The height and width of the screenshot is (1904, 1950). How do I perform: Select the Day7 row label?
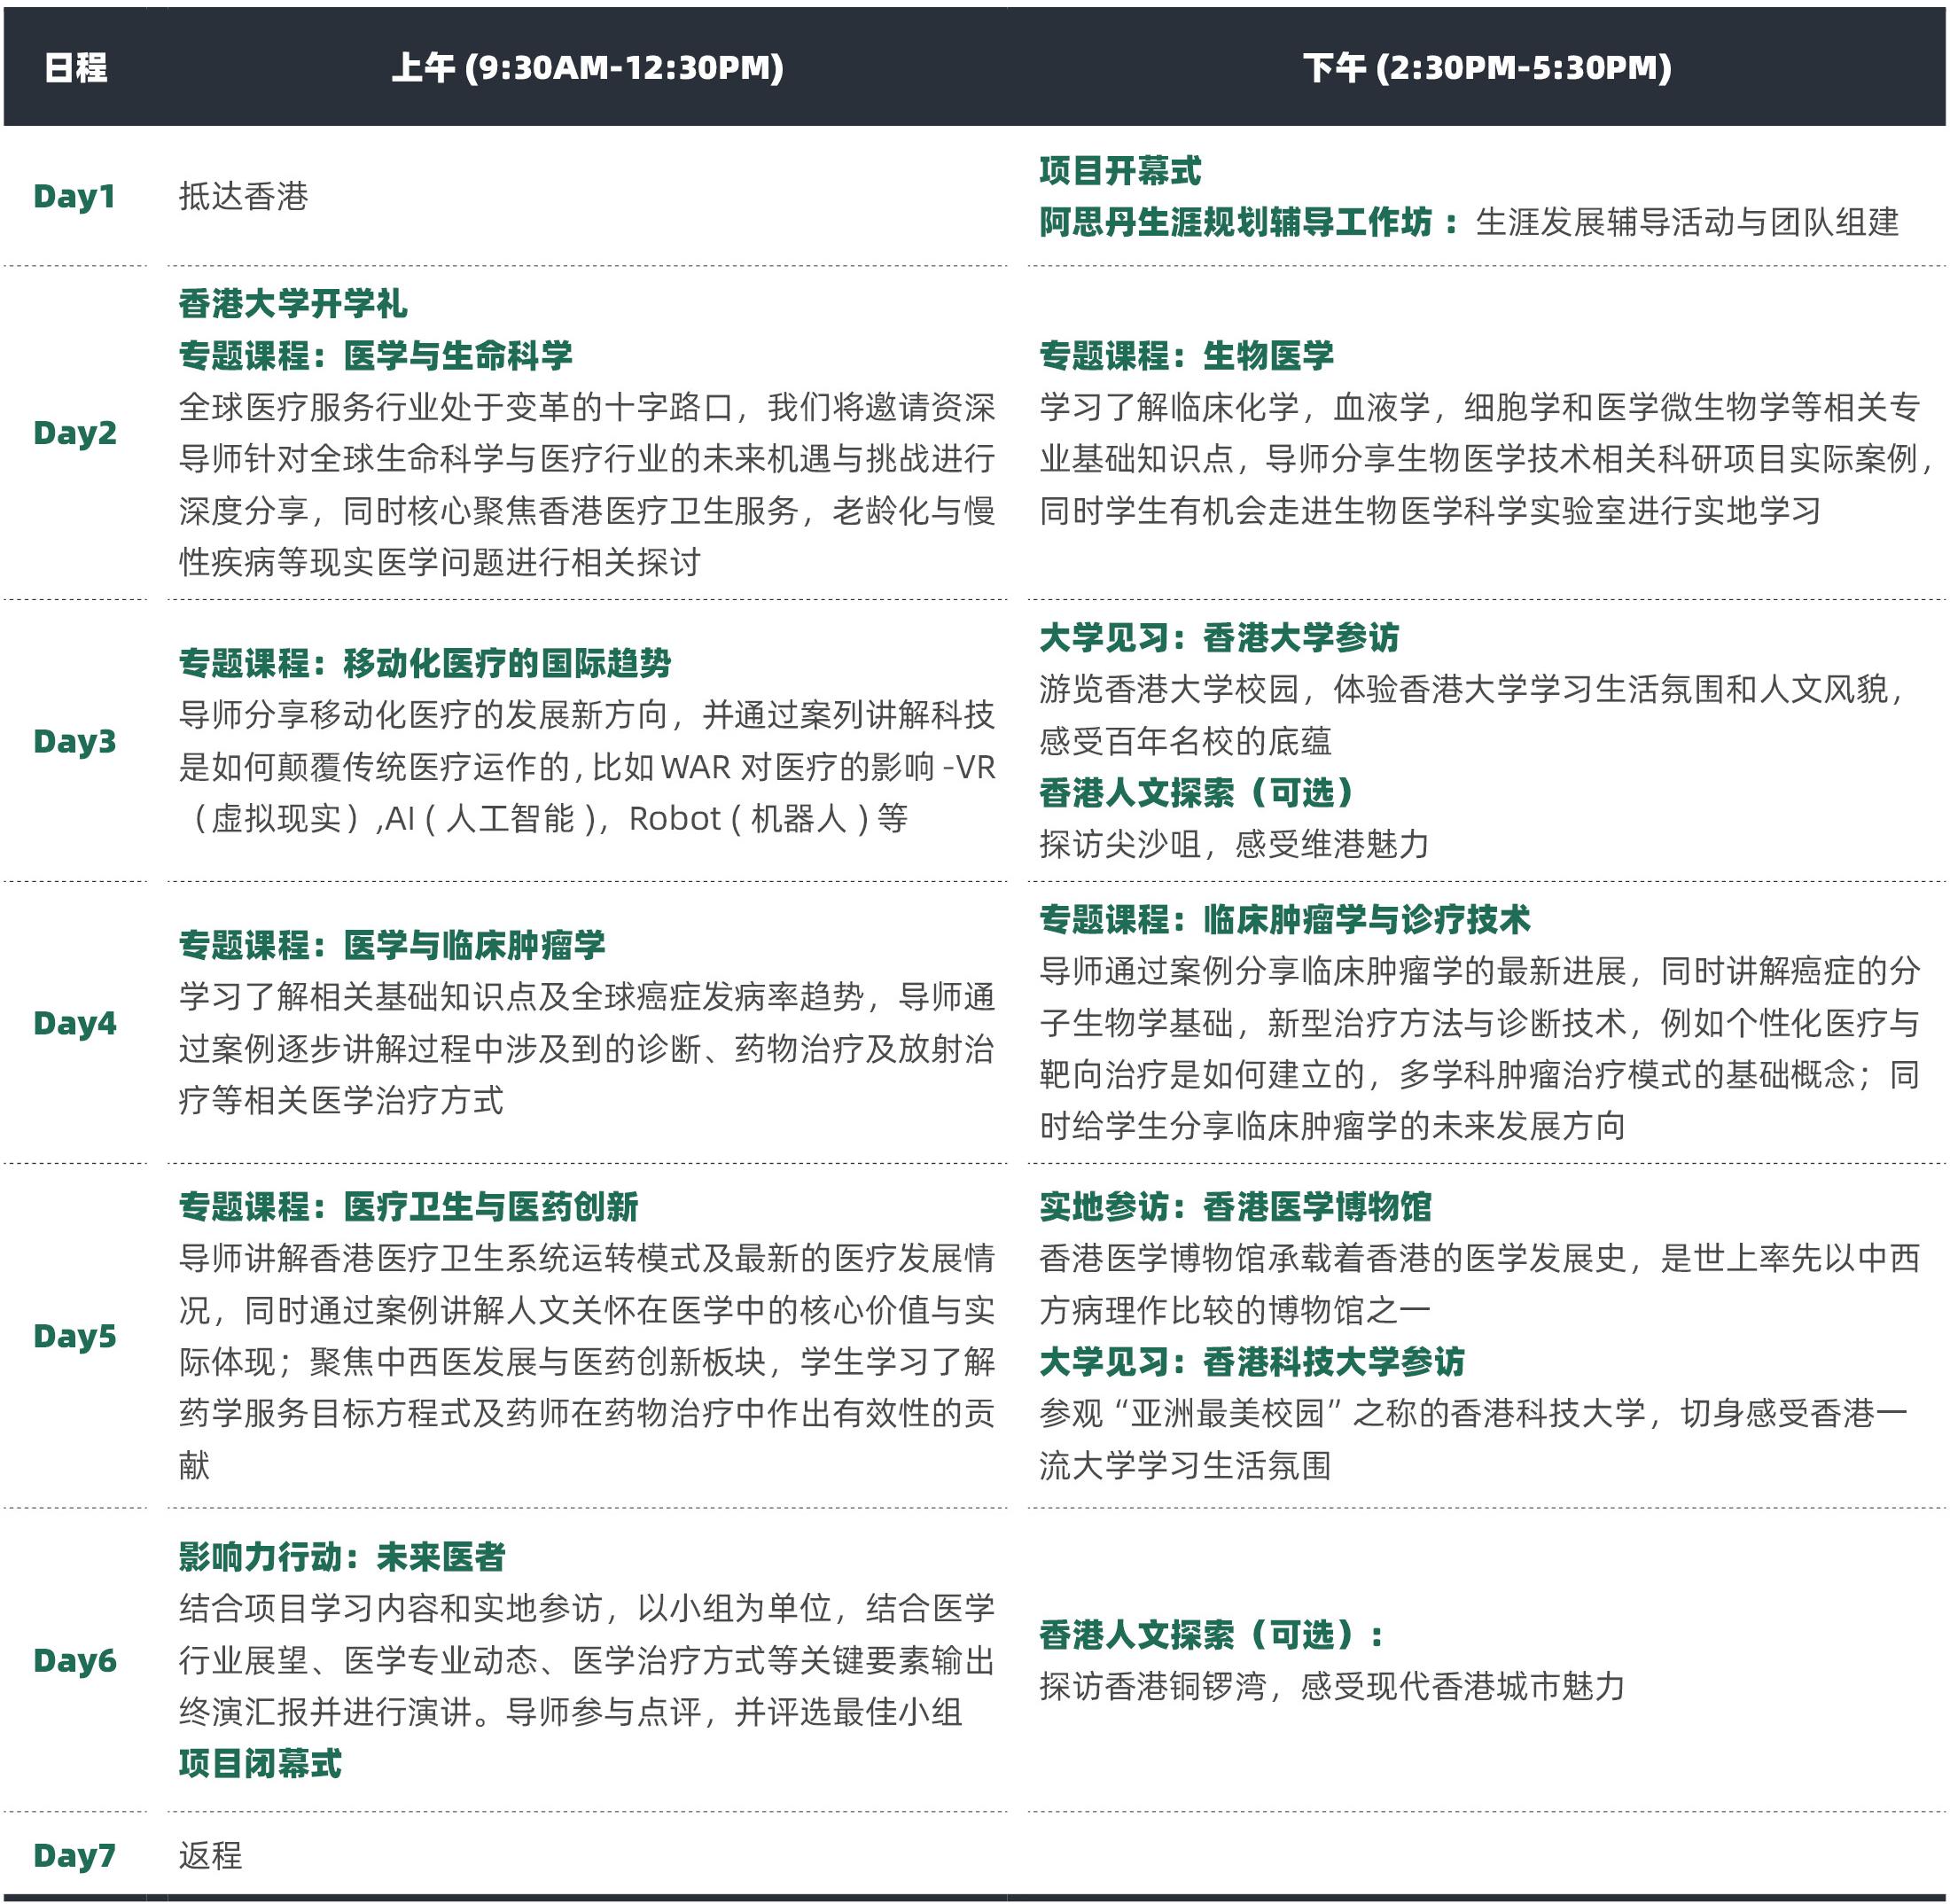(x=75, y=1855)
